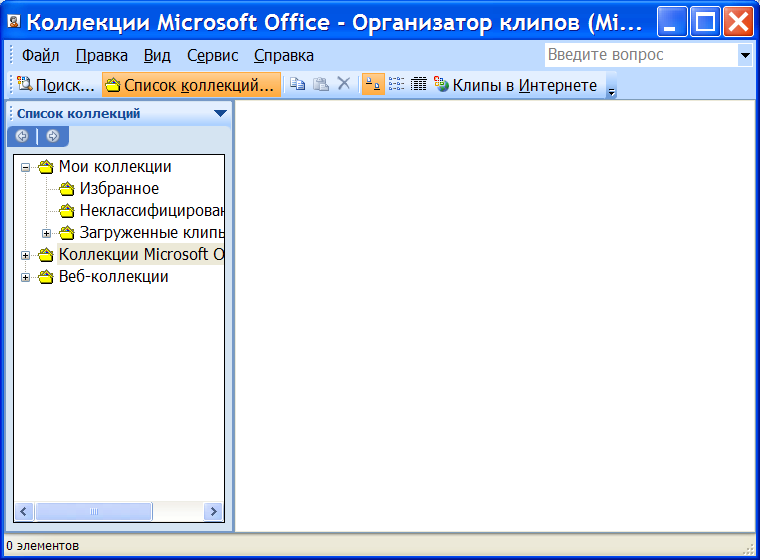Select the Загруженные клипы collection
Viewport: 760px width, 560px height.
pyautogui.click(x=151, y=232)
